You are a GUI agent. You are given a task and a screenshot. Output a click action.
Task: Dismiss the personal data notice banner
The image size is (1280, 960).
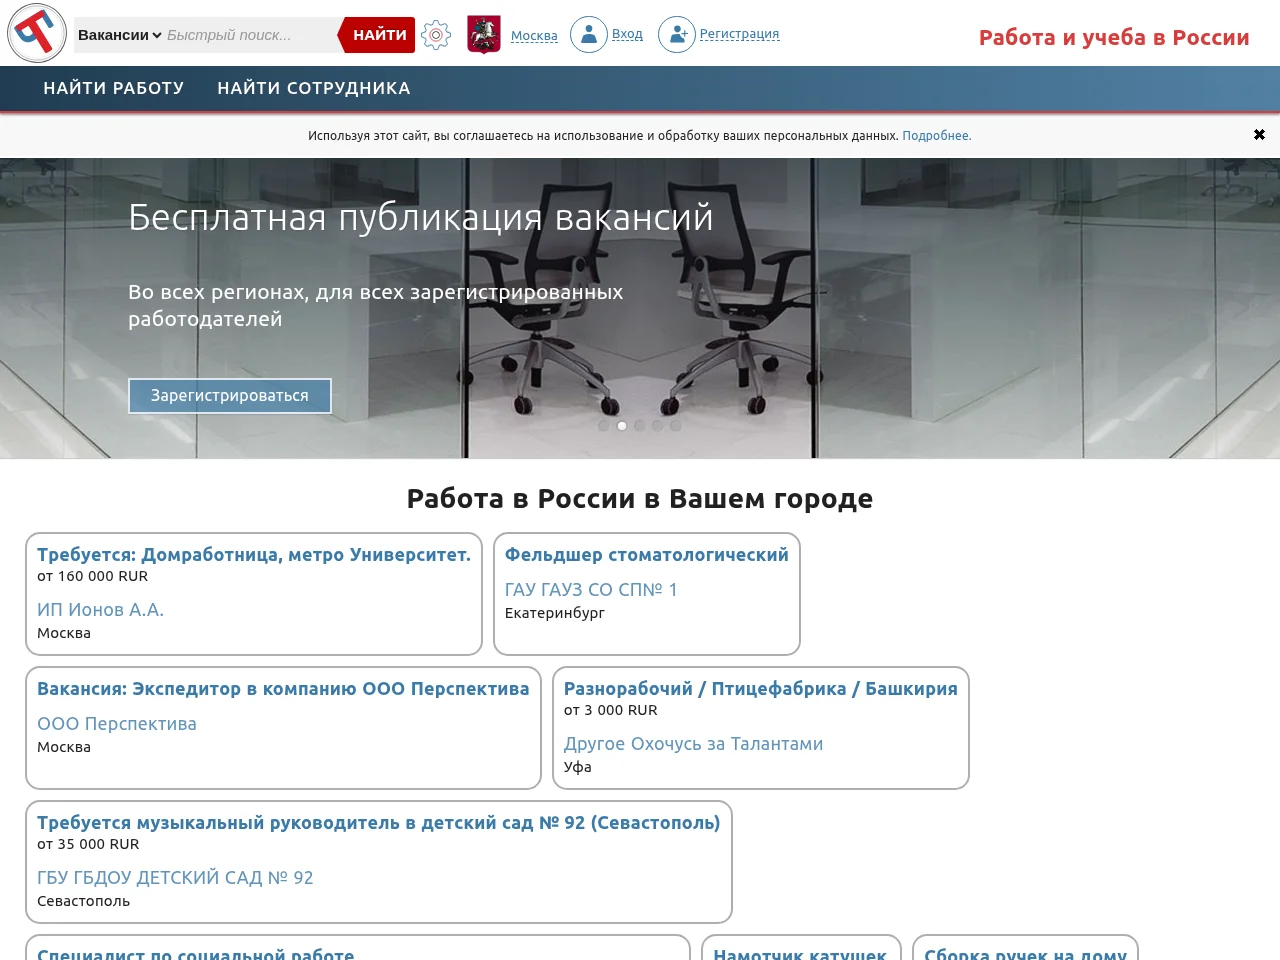pos(1259,135)
